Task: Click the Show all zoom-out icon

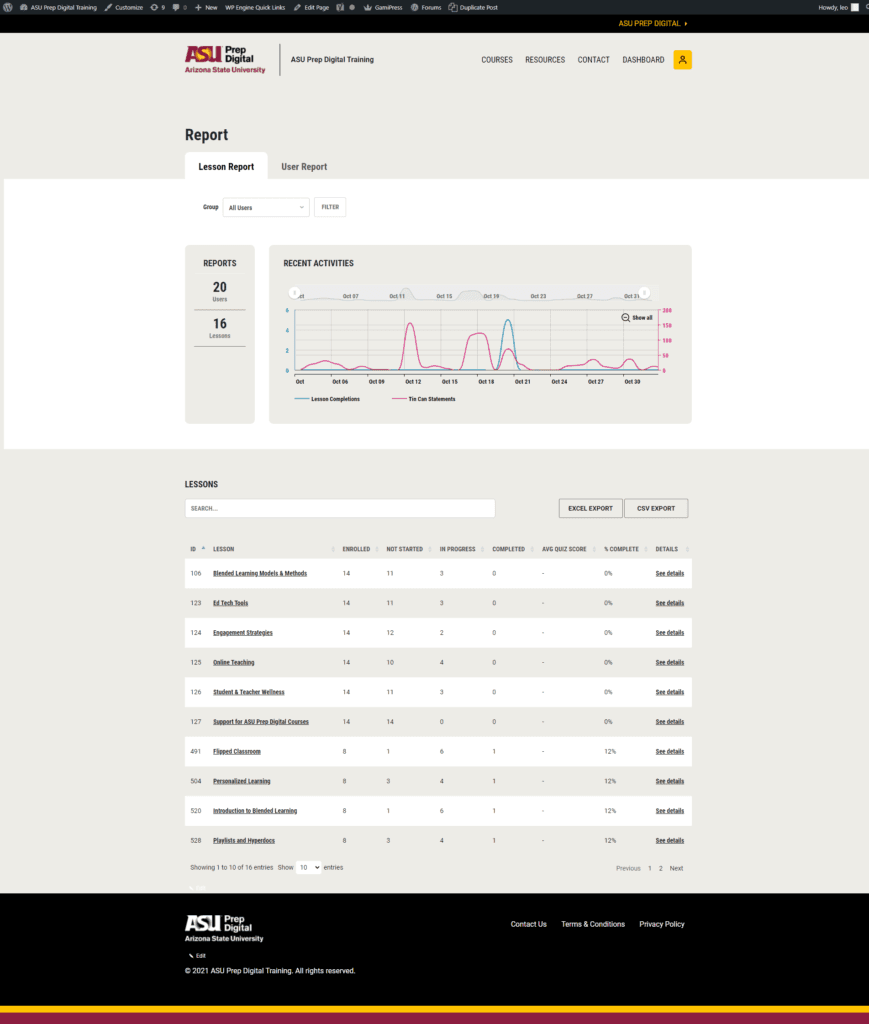Action: coord(626,318)
